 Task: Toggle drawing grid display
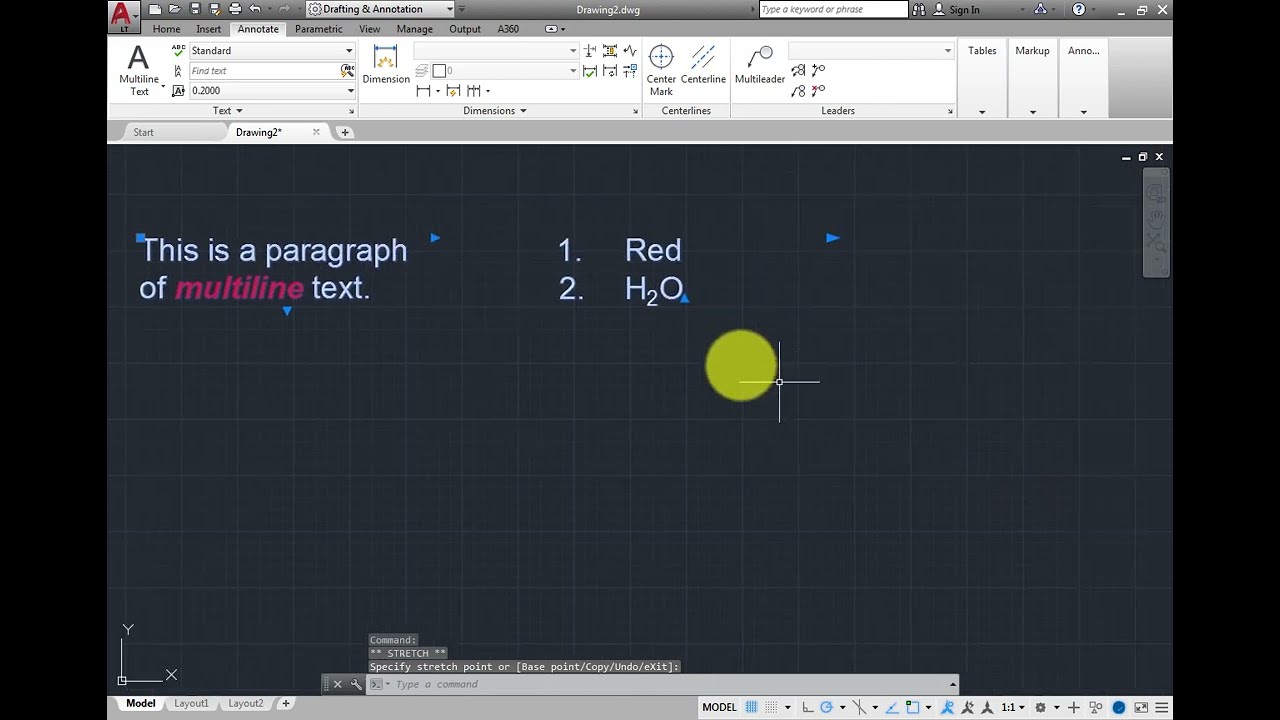752,707
